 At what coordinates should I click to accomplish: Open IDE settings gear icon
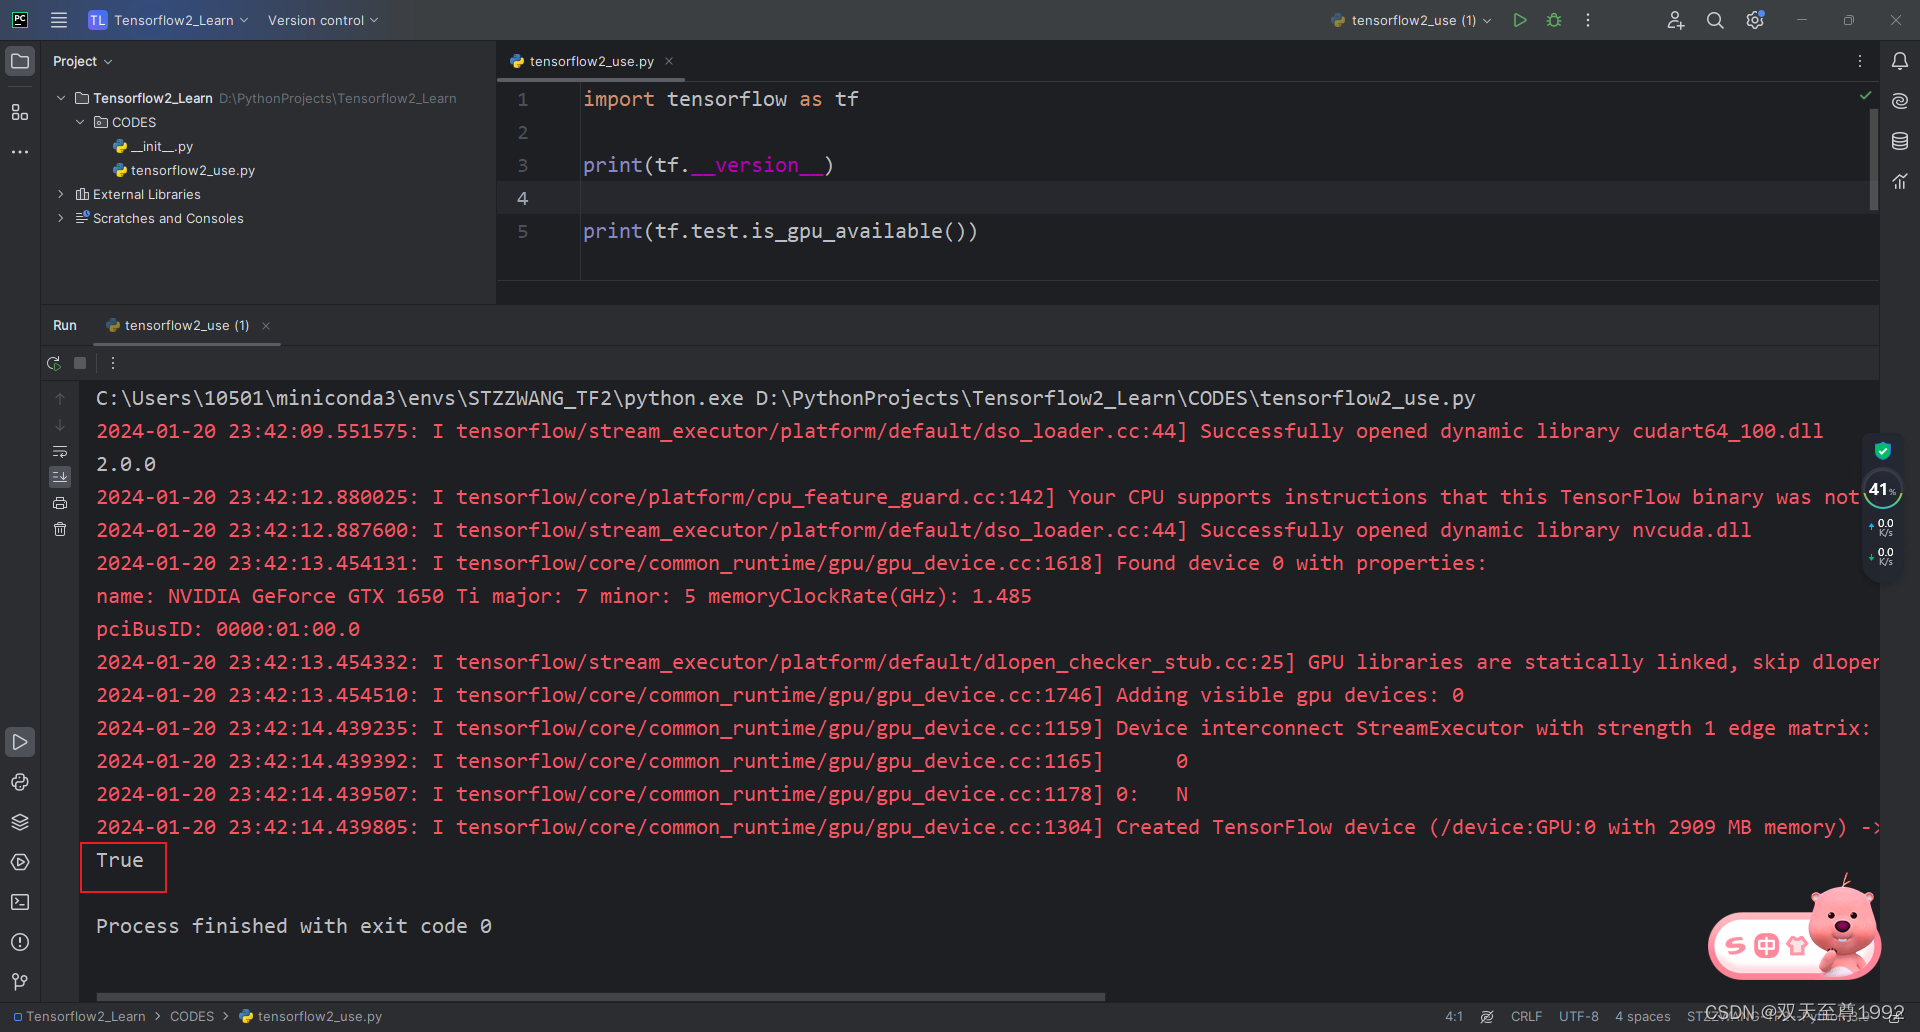tap(1755, 20)
